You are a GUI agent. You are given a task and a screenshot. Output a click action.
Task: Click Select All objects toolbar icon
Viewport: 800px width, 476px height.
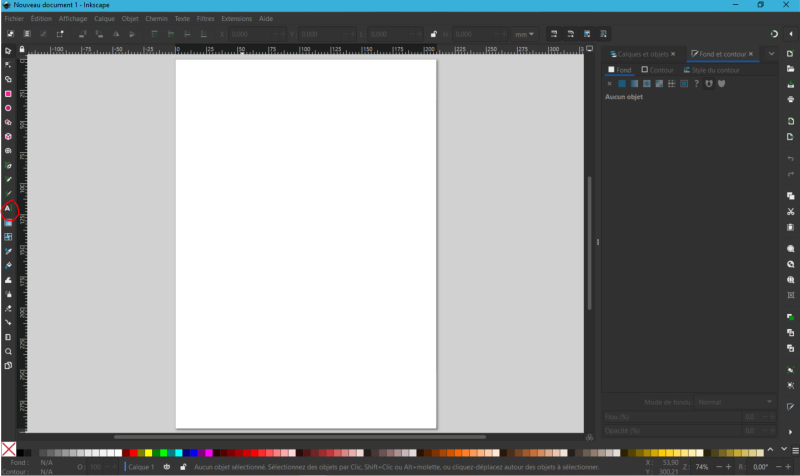pos(10,34)
